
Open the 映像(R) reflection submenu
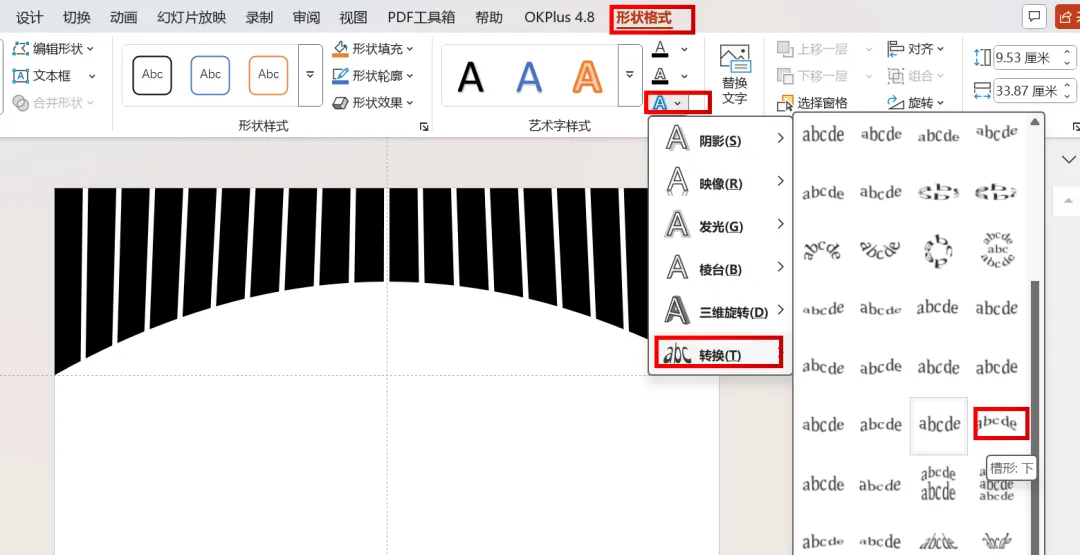click(720, 183)
